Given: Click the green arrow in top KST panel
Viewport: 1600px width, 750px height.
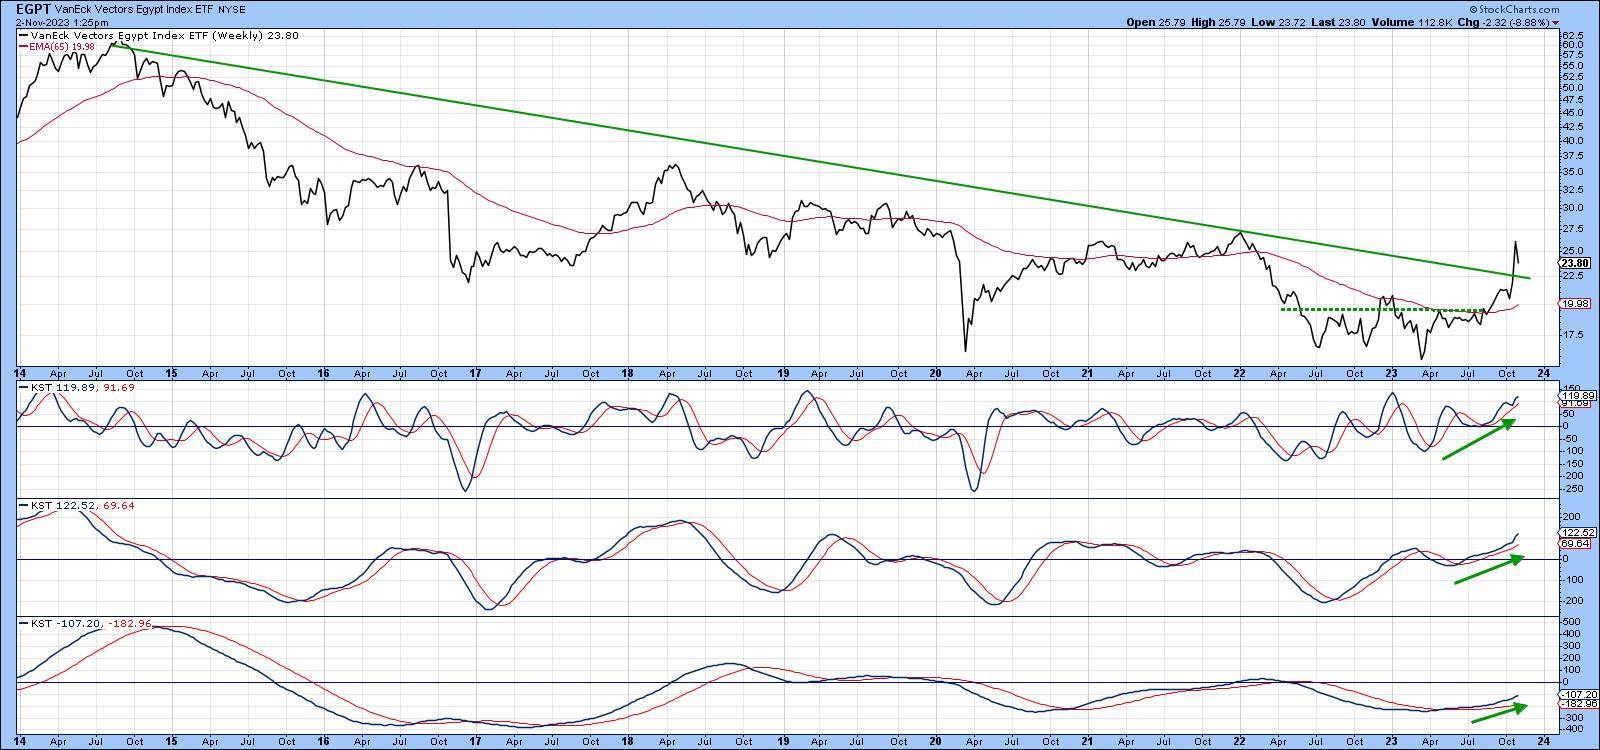Looking at the screenshot, I should pos(1479,440).
